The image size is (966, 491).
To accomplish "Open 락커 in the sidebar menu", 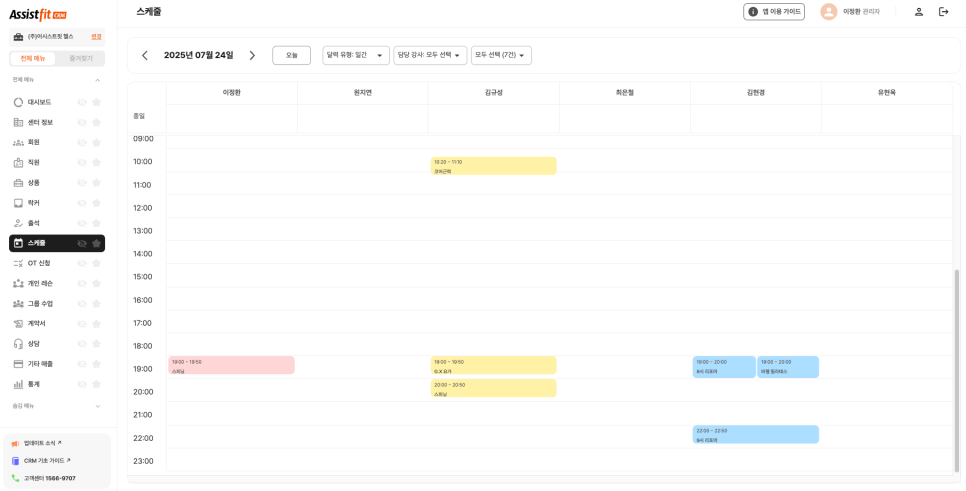I will [x=33, y=203].
